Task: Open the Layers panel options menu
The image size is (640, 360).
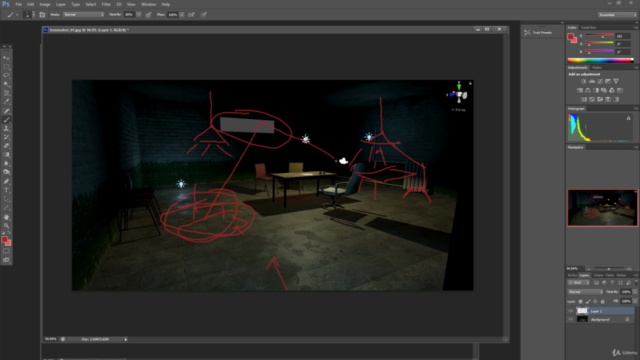Action: tap(636, 276)
